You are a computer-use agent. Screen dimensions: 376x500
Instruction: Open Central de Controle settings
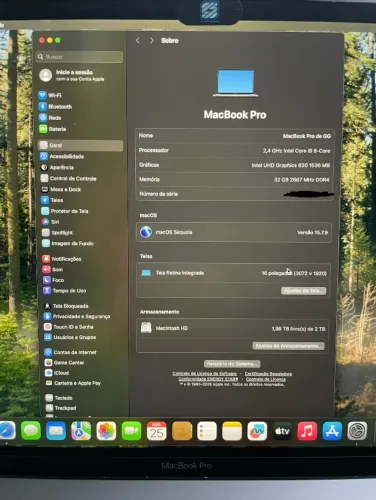(x=68, y=178)
